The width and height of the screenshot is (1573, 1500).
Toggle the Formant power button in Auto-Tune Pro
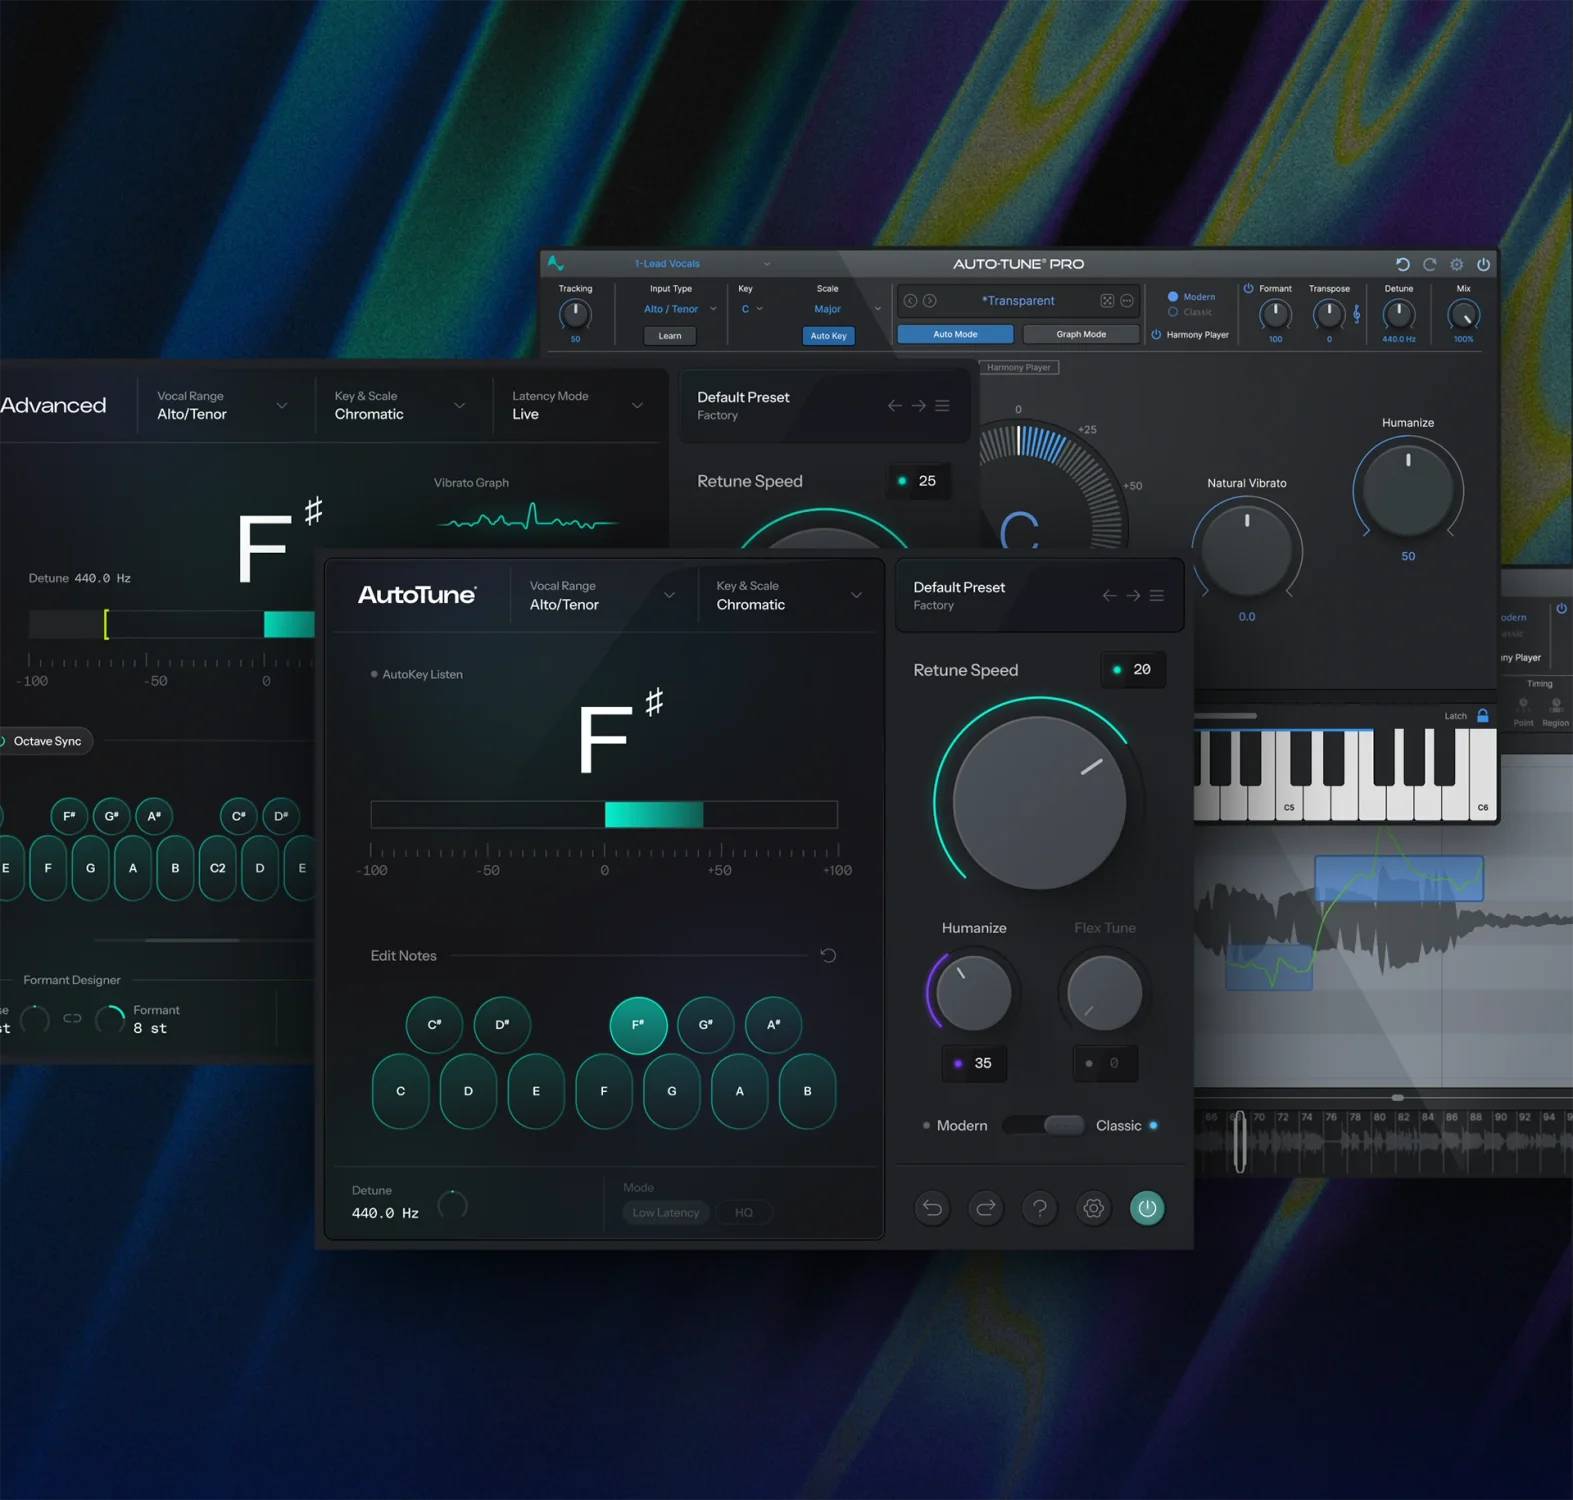pyautogui.click(x=1248, y=289)
